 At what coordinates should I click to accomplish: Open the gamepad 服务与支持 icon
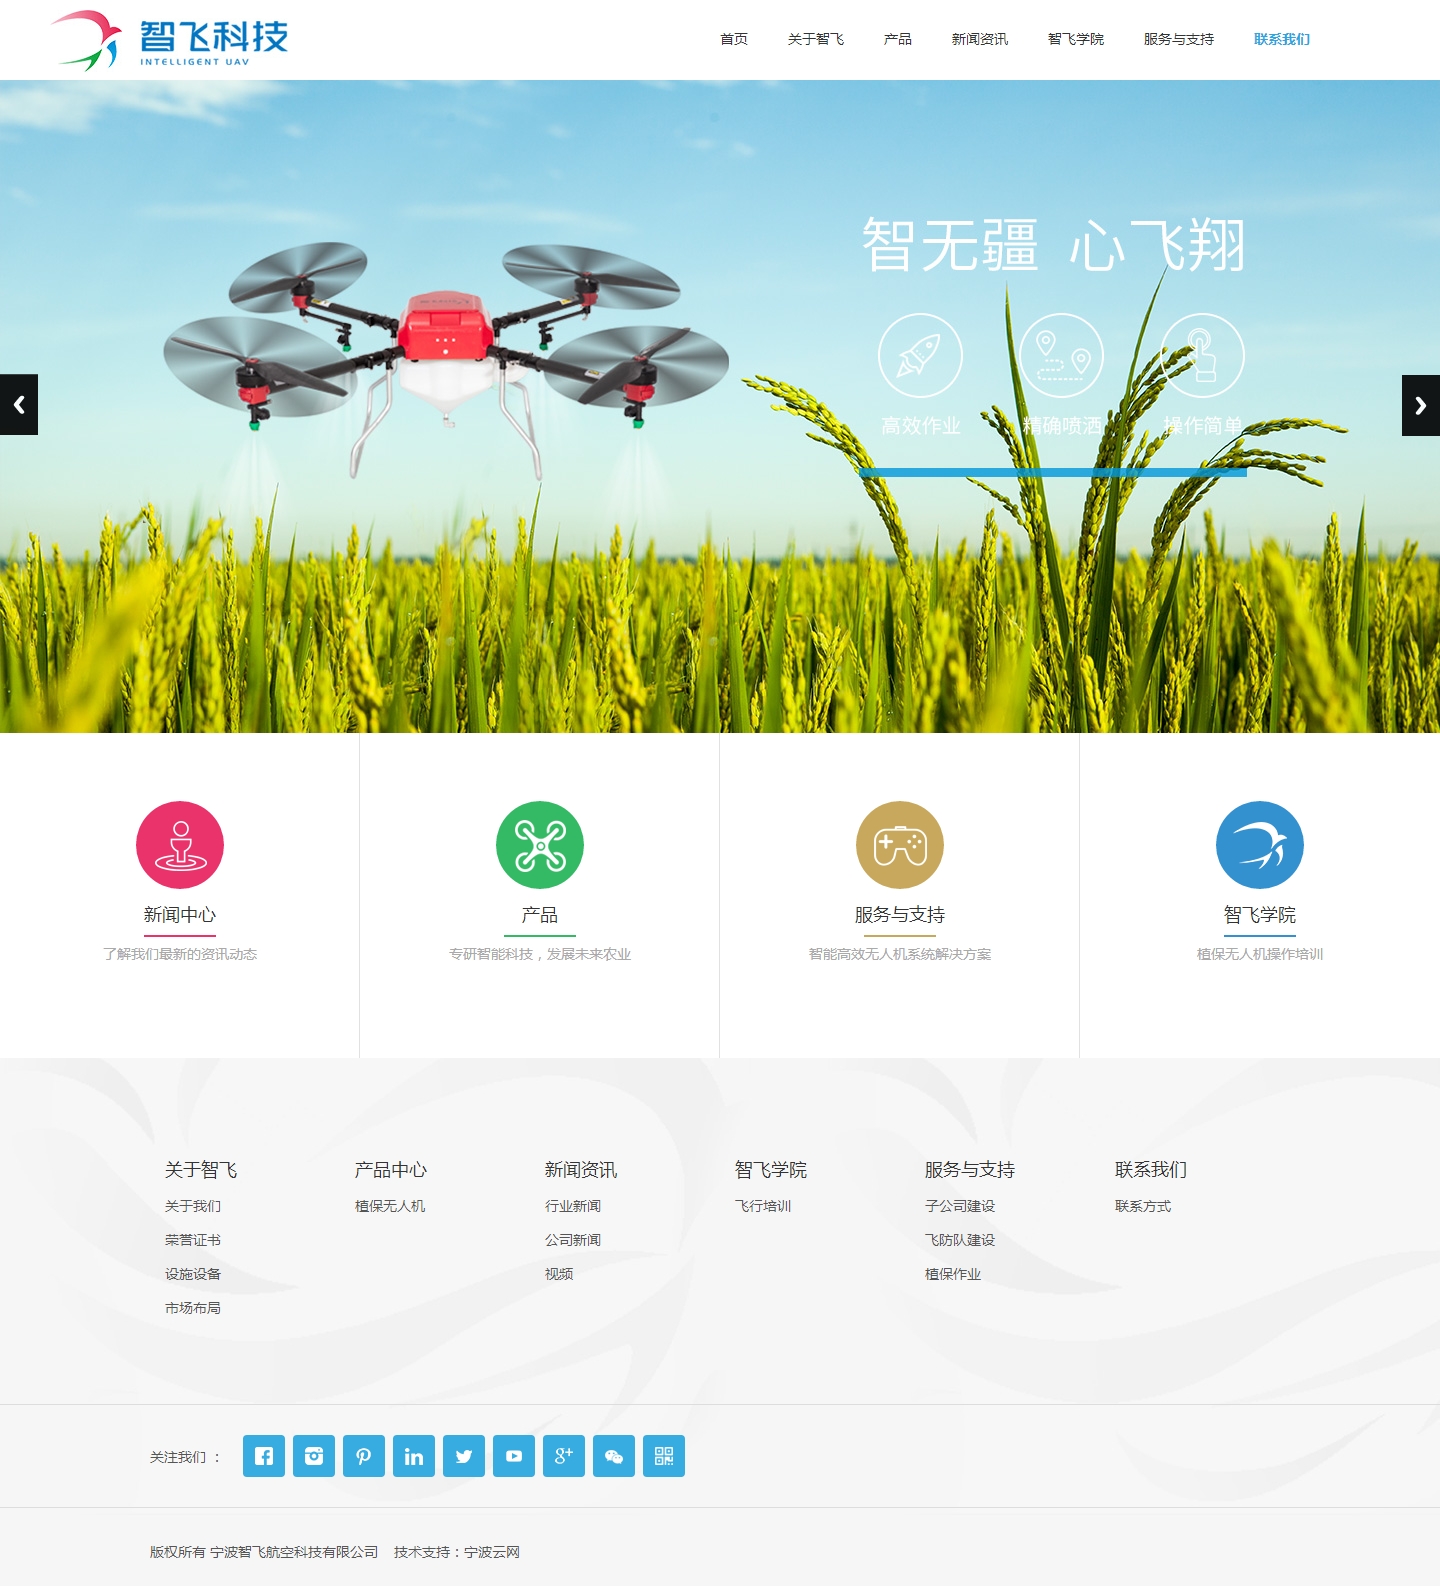pos(900,845)
